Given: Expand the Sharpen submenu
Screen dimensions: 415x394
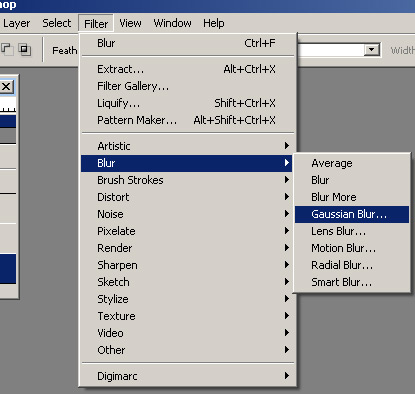Looking at the screenshot, I should (x=187, y=265).
